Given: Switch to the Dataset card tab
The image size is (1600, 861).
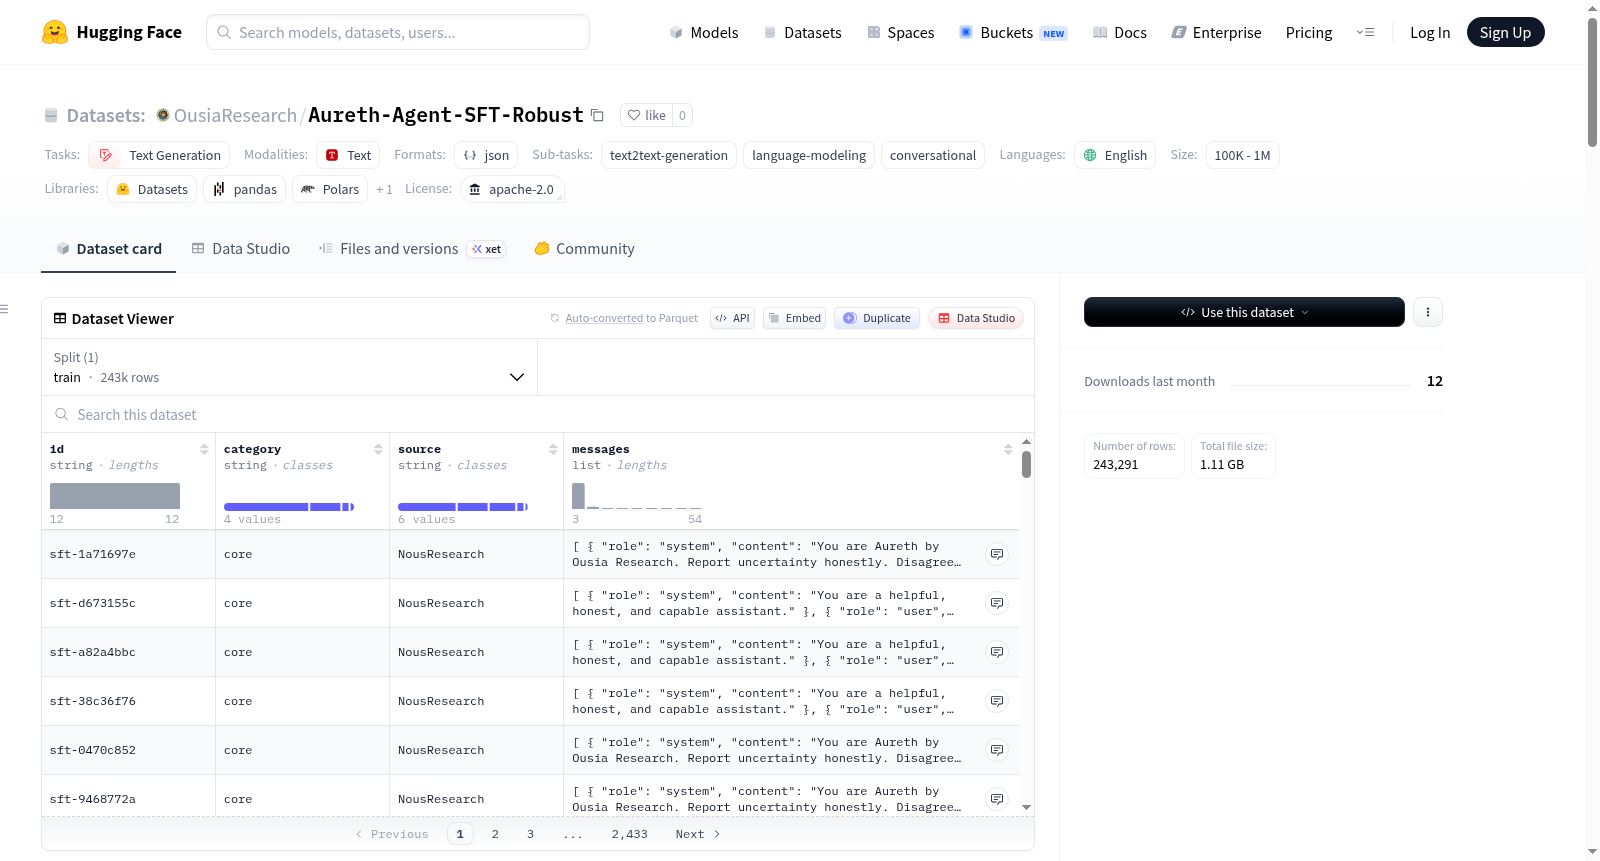Looking at the screenshot, I should click(108, 249).
